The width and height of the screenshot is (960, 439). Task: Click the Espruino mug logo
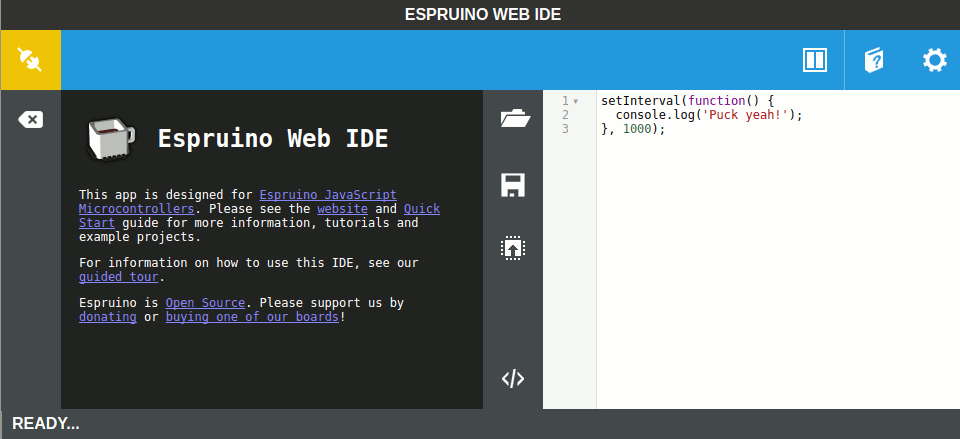[x=110, y=139]
